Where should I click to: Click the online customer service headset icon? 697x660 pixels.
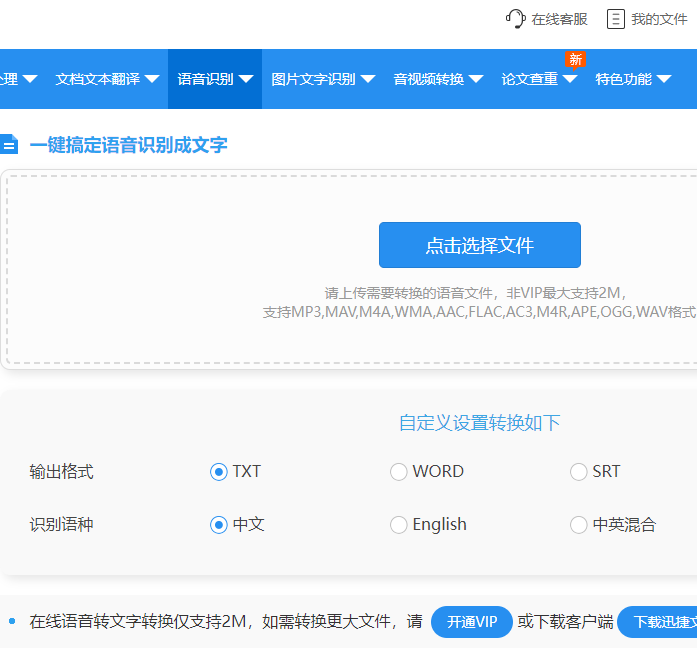(515, 19)
